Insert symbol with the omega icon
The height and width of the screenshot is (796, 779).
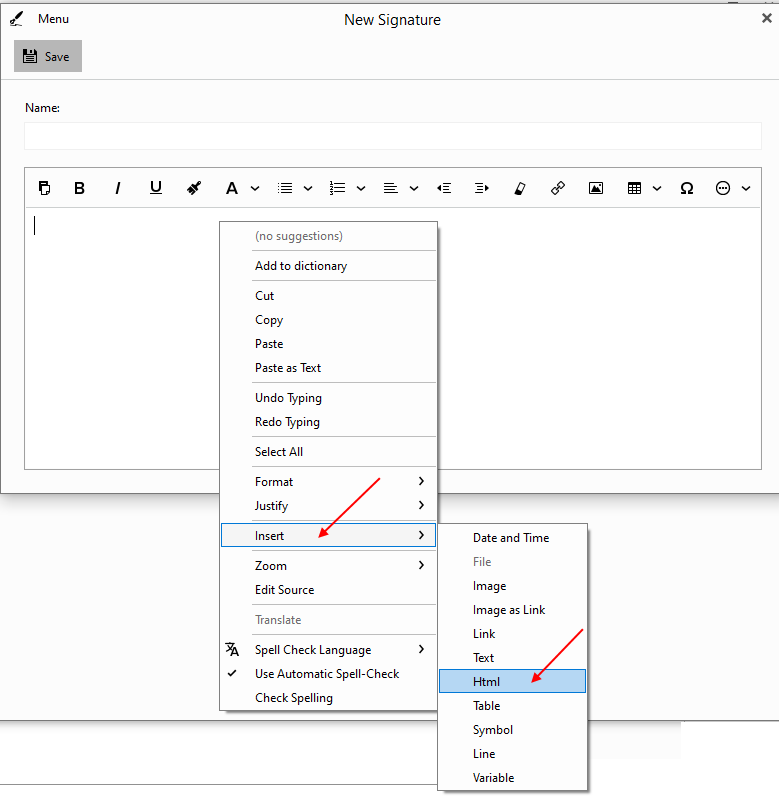(687, 188)
